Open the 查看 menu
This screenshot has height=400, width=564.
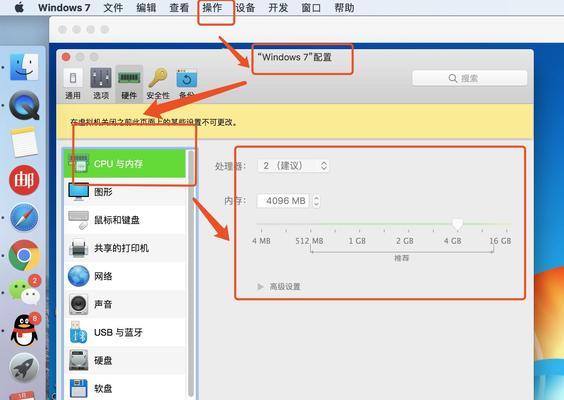[179, 8]
